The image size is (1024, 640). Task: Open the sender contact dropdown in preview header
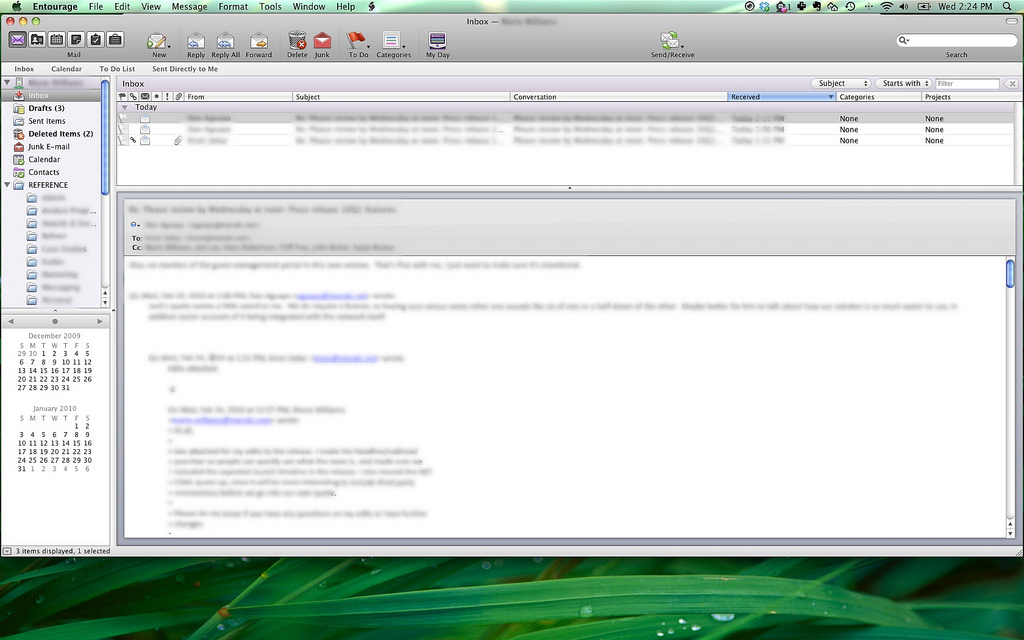(135, 225)
